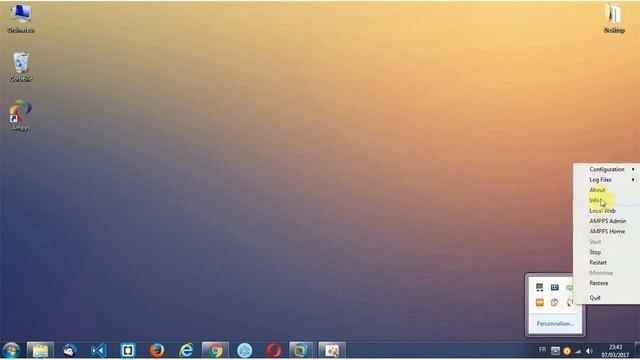Open the Corbeille recycle bin icon
Image resolution: width=640 pixels, height=360 pixels.
pyautogui.click(x=21, y=67)
